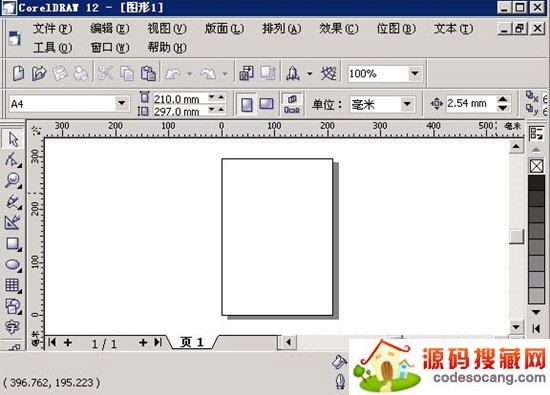The image size is (550, 395).
Task: Open the 效果(C) menu
Action: click(338, 28)
